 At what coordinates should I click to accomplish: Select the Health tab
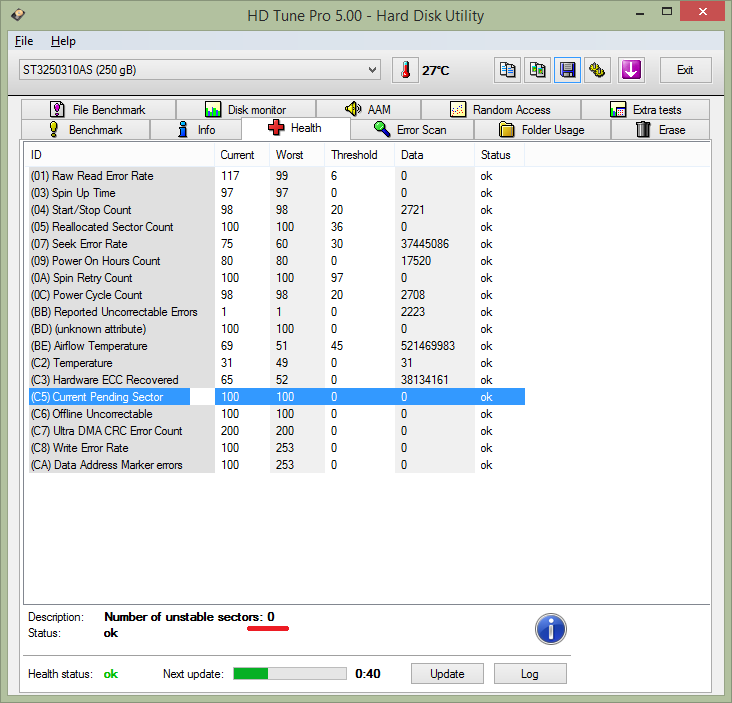[296, 128]
